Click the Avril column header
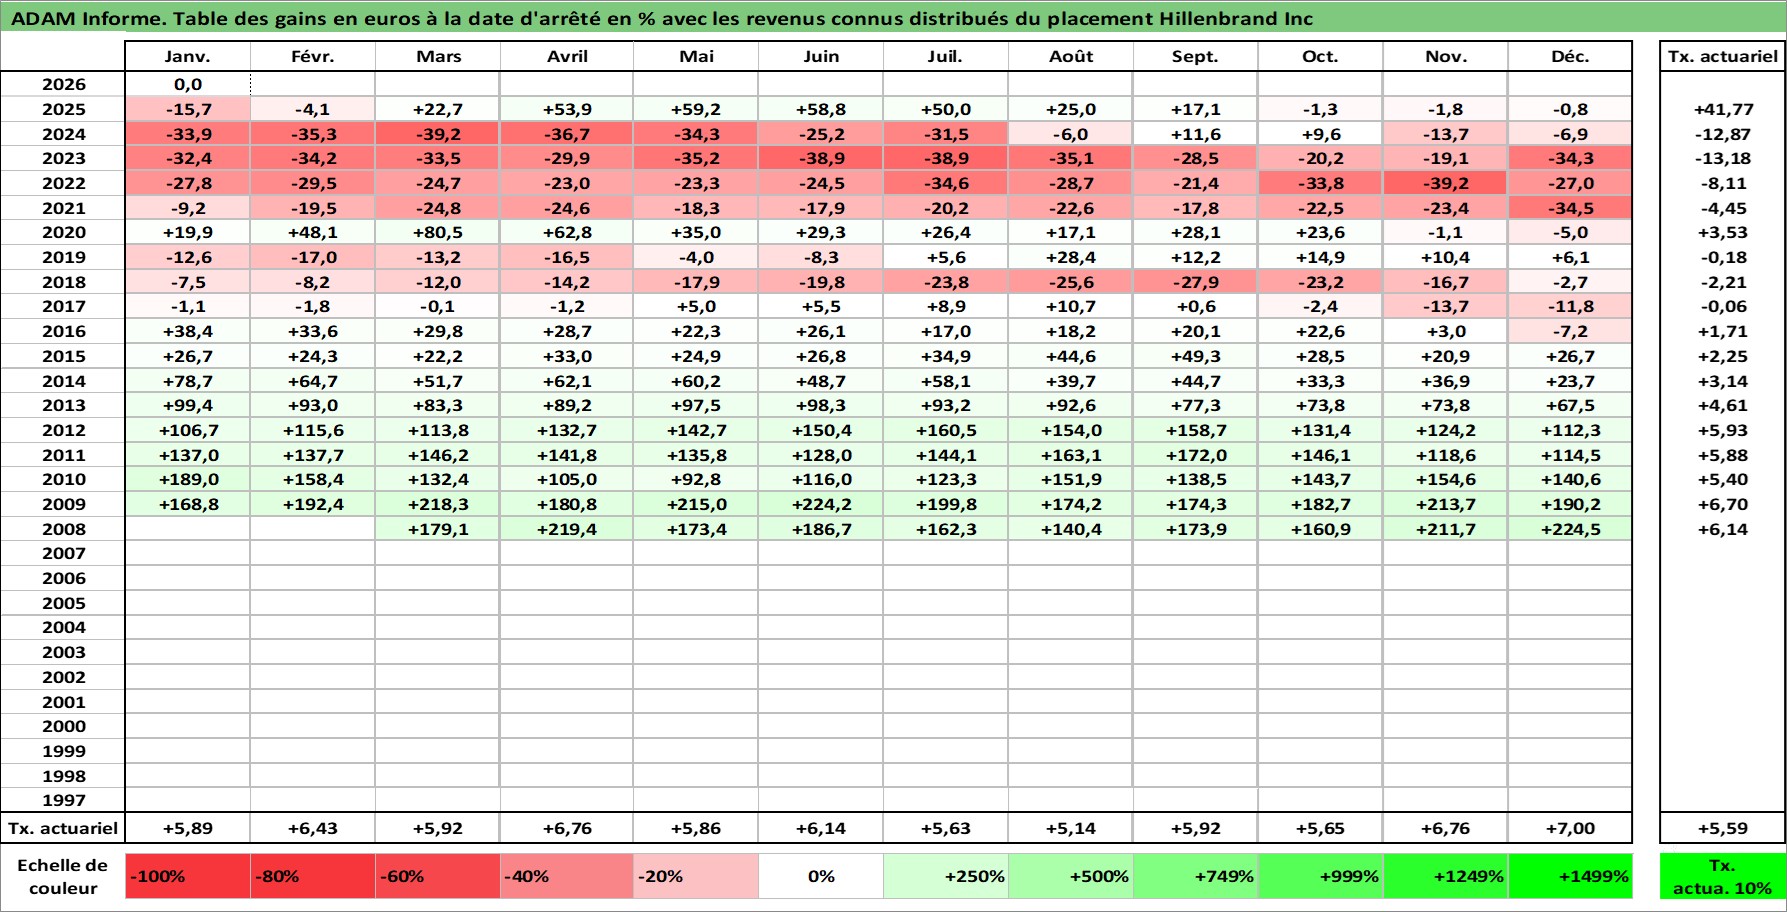 [567, 56]
